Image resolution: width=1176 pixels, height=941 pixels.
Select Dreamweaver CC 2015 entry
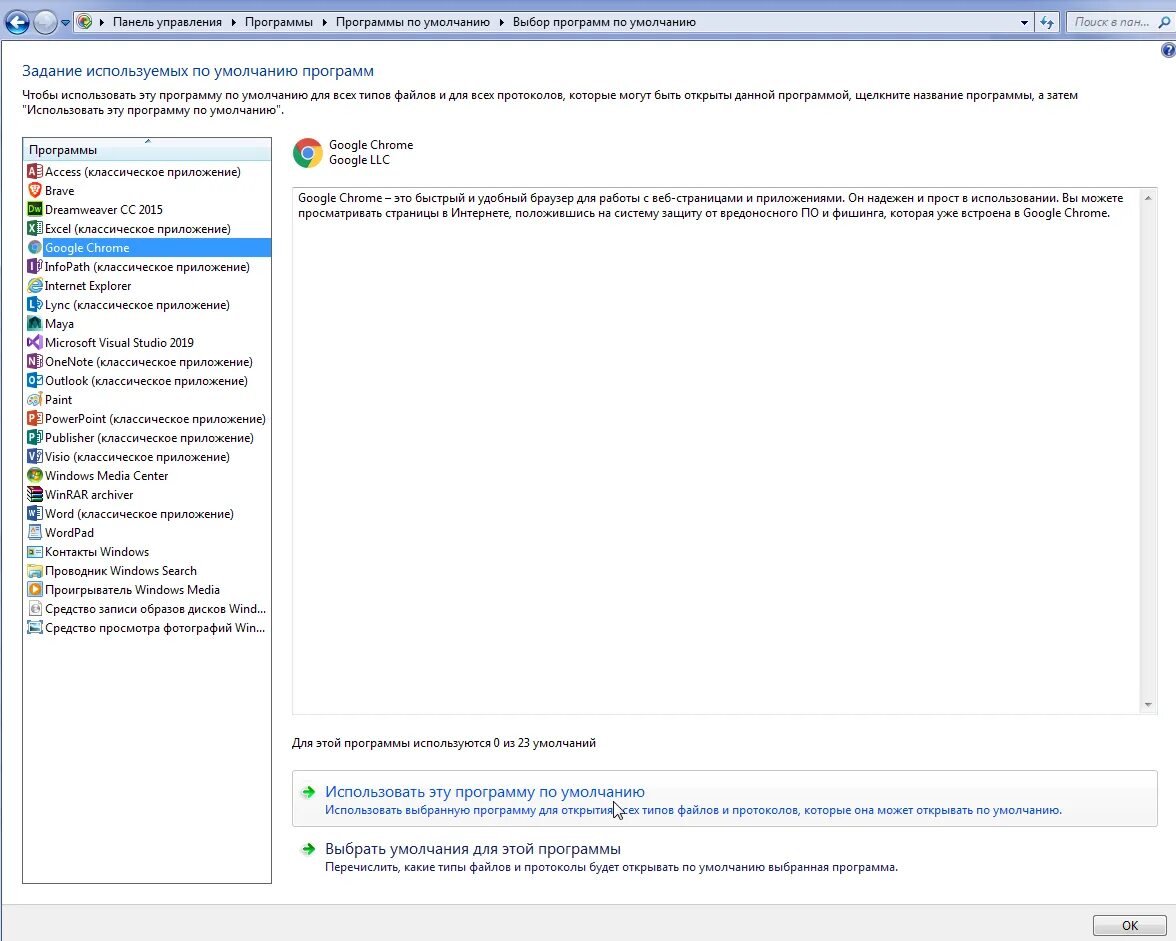tap(147, 209)
